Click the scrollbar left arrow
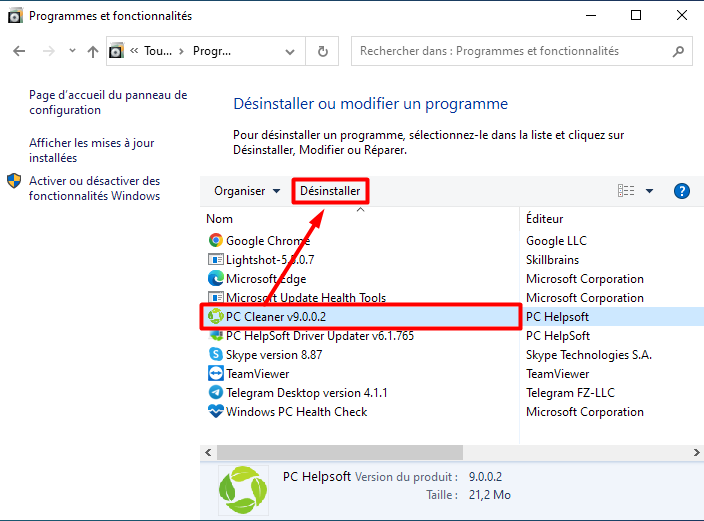The image size is (704, 521). [208, 452]
